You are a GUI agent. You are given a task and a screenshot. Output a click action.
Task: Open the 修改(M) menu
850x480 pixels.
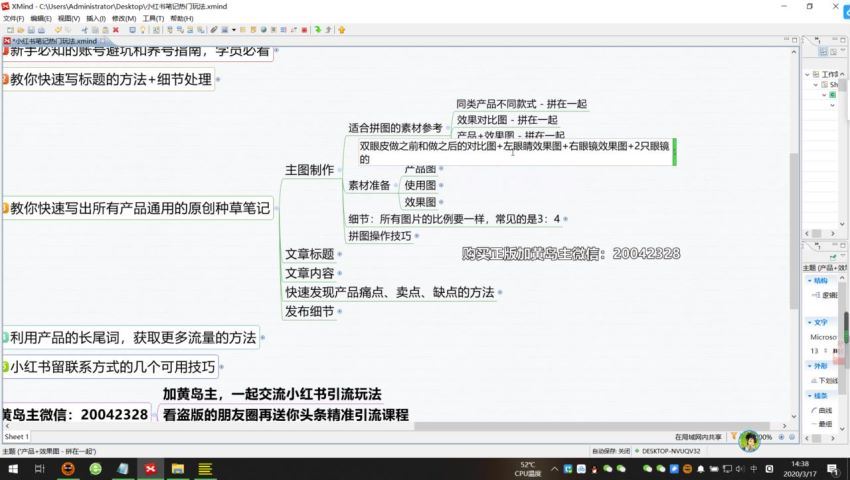(x=124, y=18)
